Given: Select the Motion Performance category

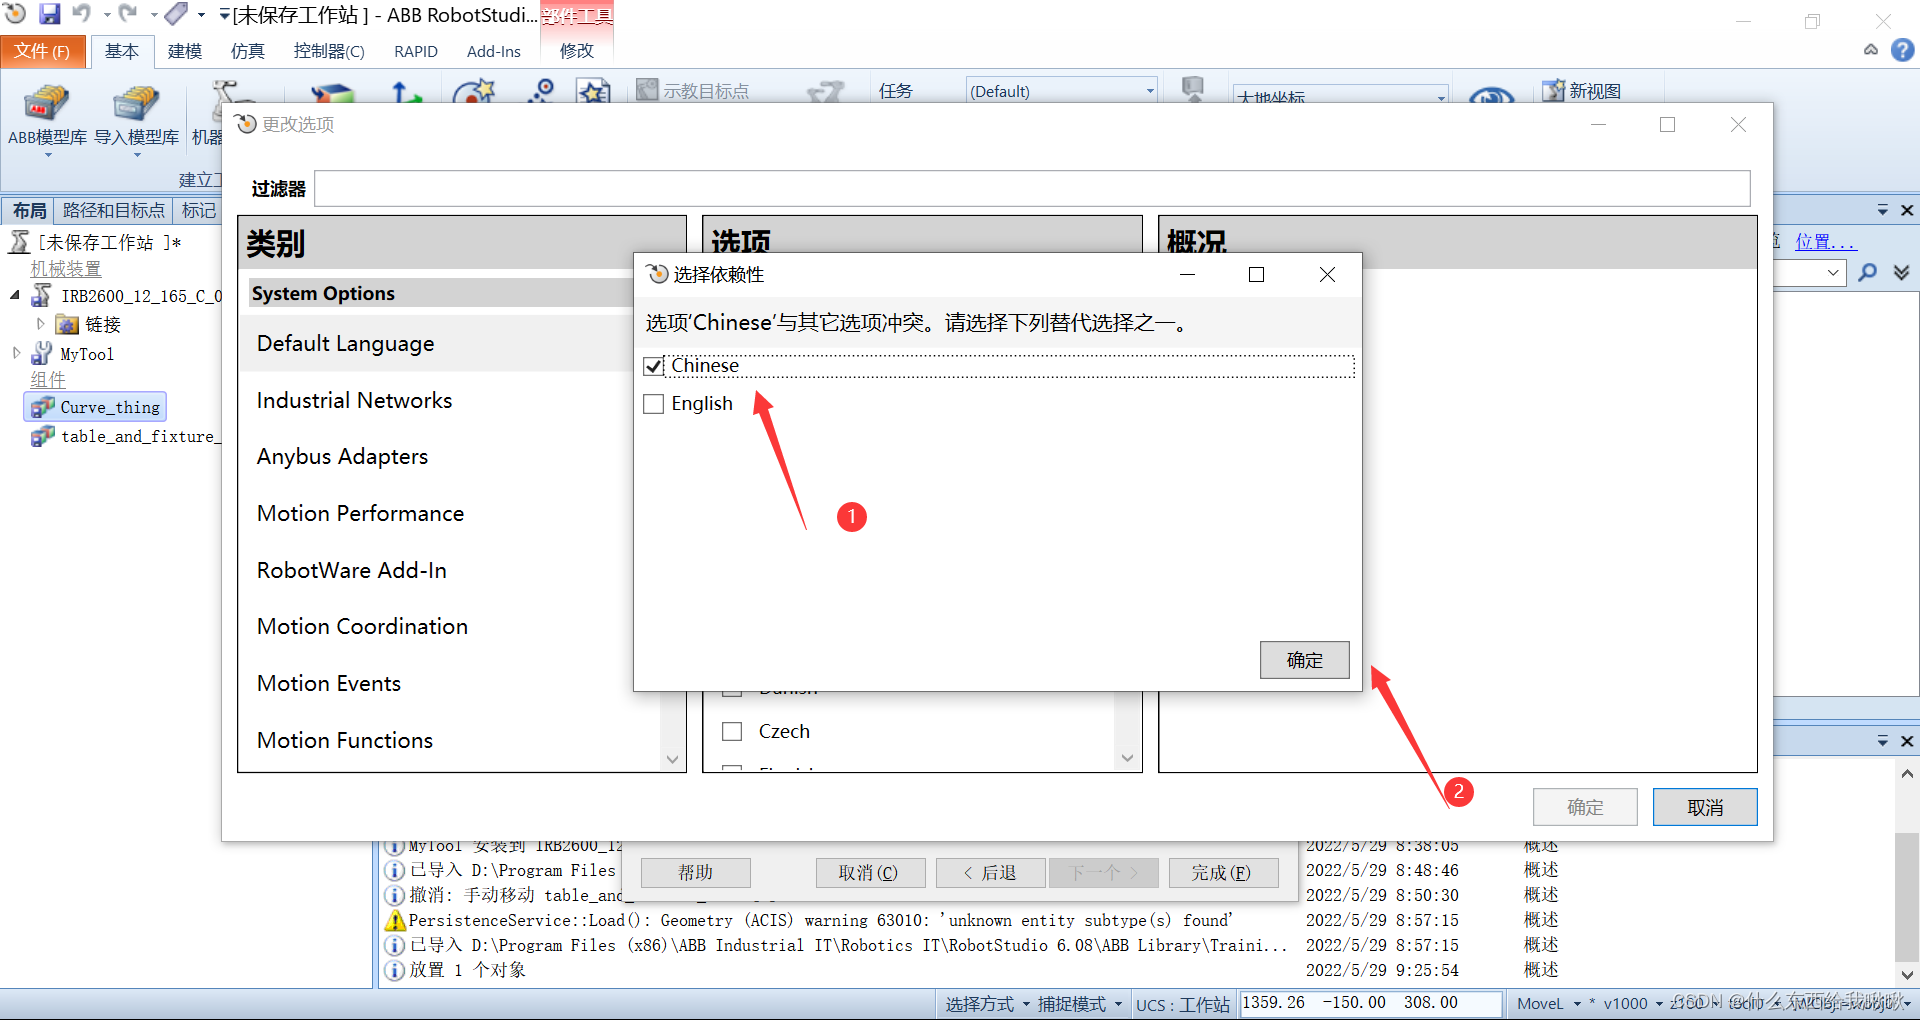Looking at the screenshot, I should (361, 513).
